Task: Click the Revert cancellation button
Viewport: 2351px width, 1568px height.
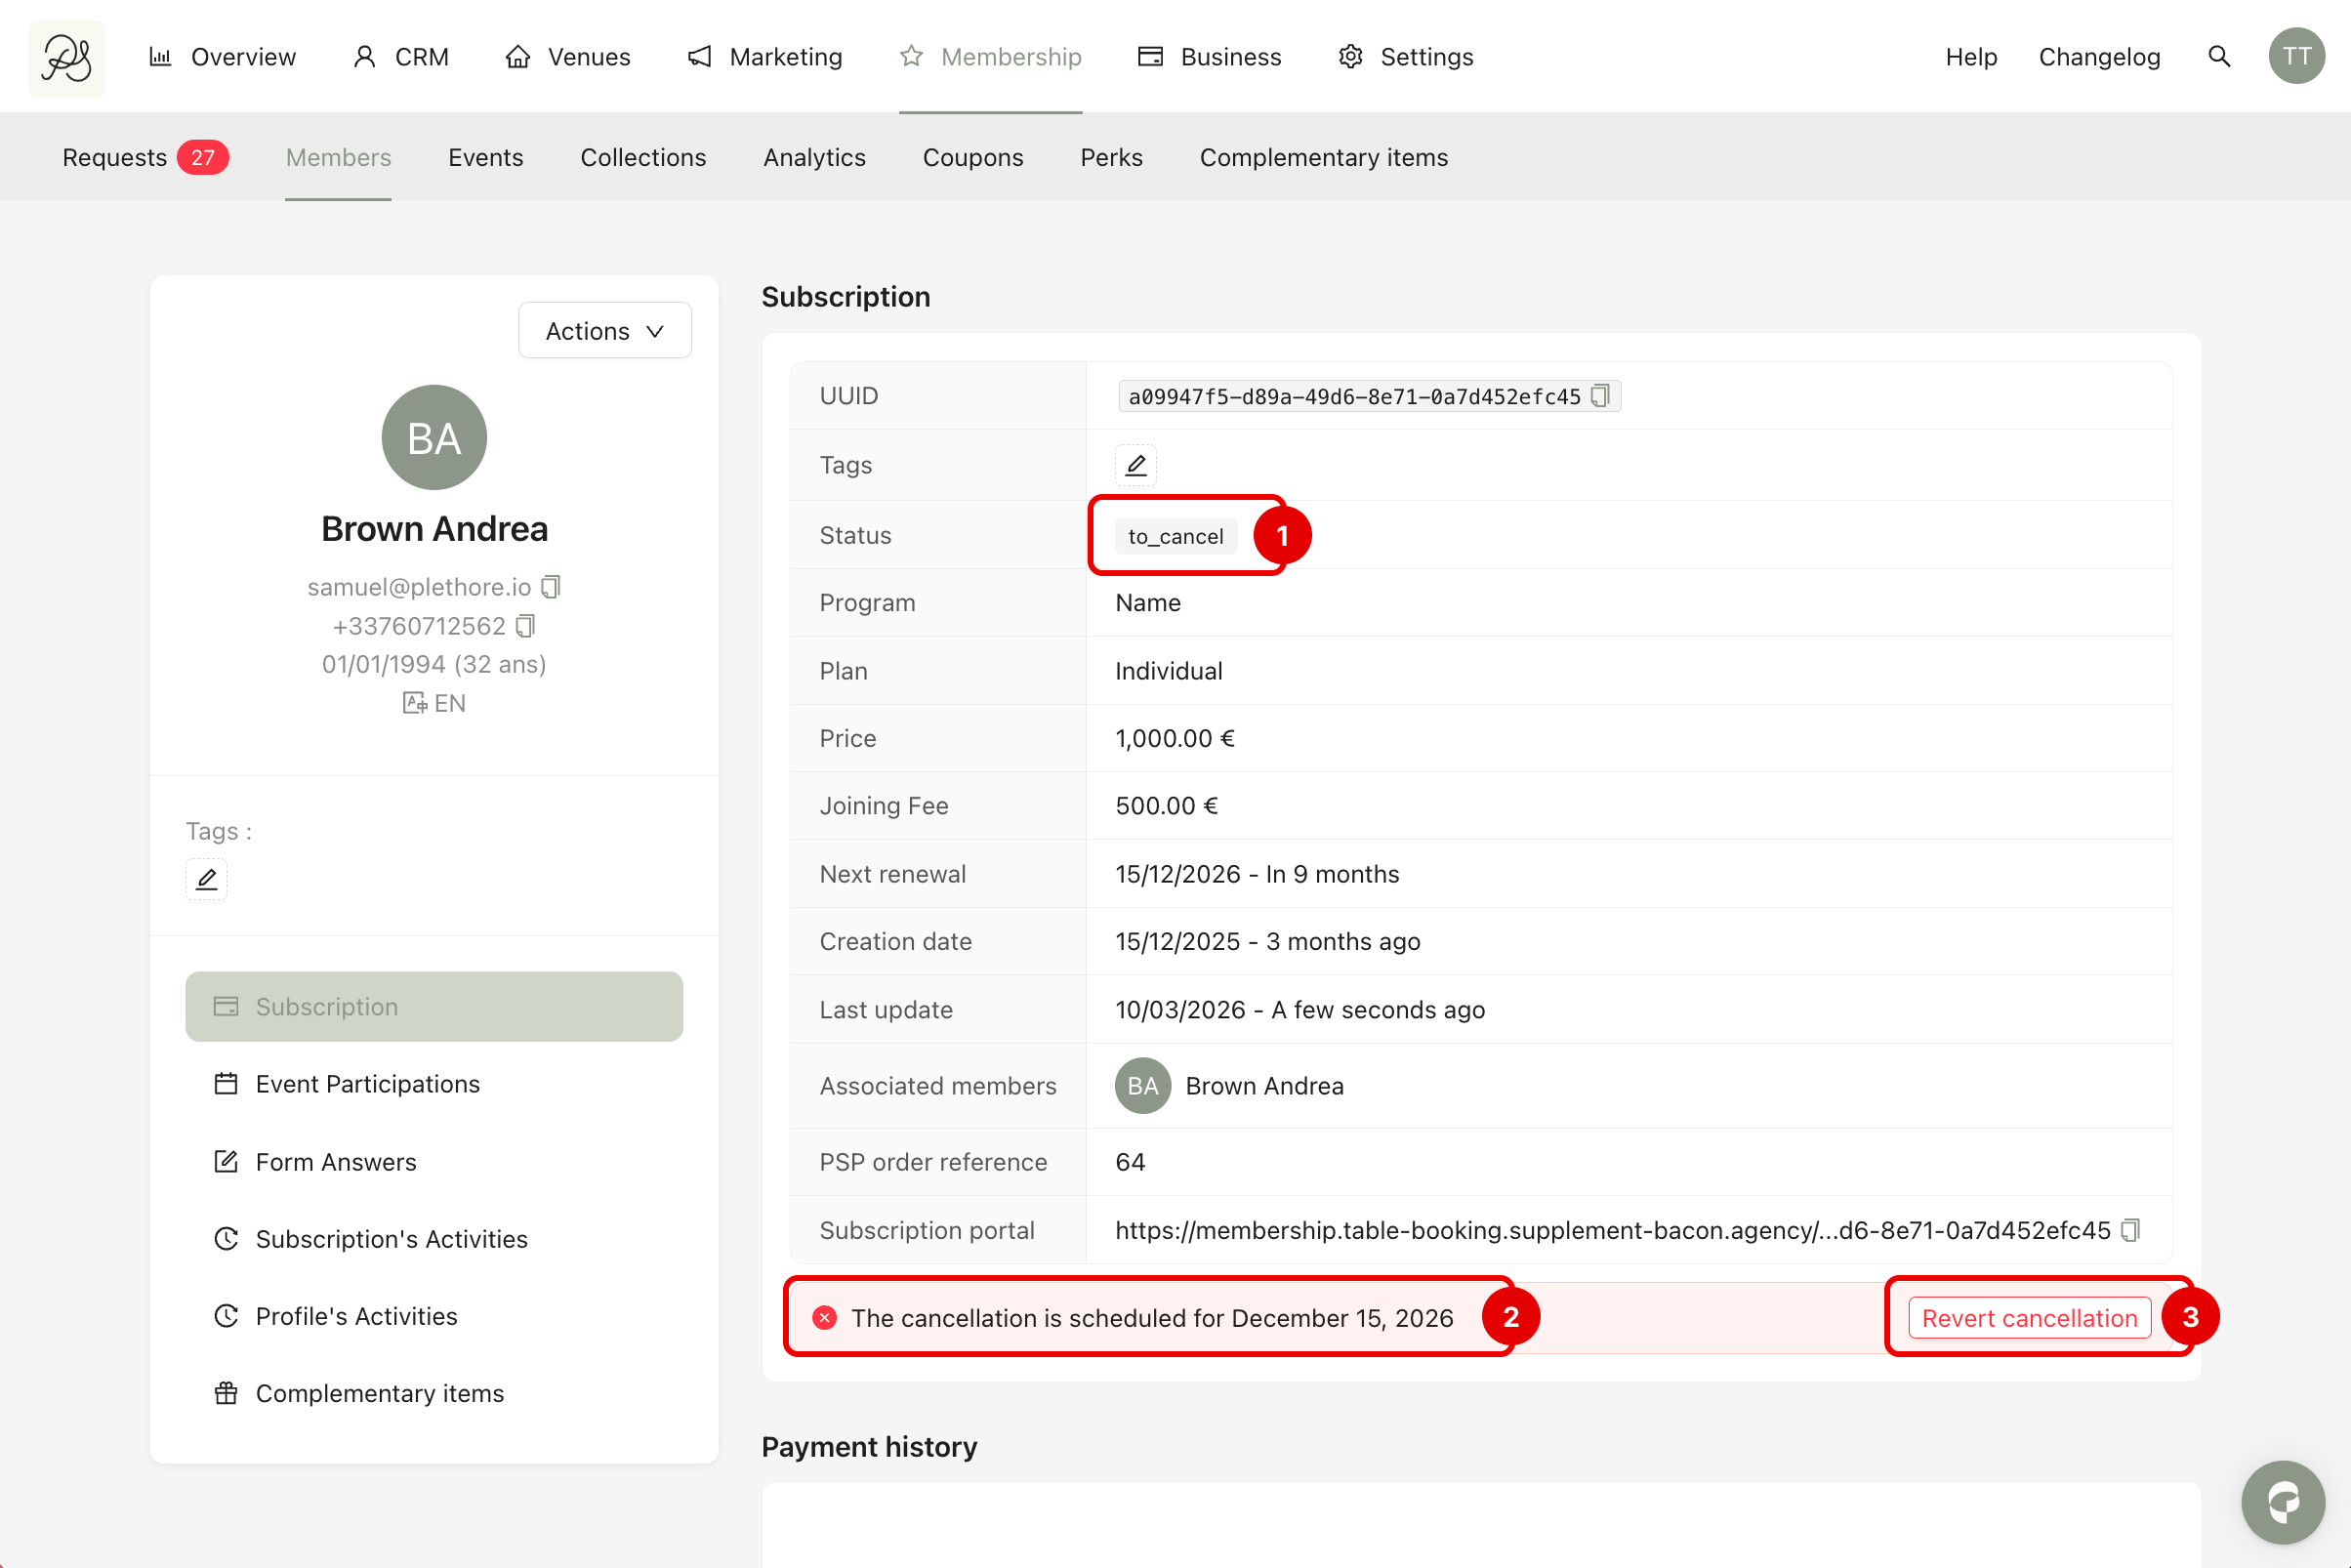Action: (x=2028, y=1318)
